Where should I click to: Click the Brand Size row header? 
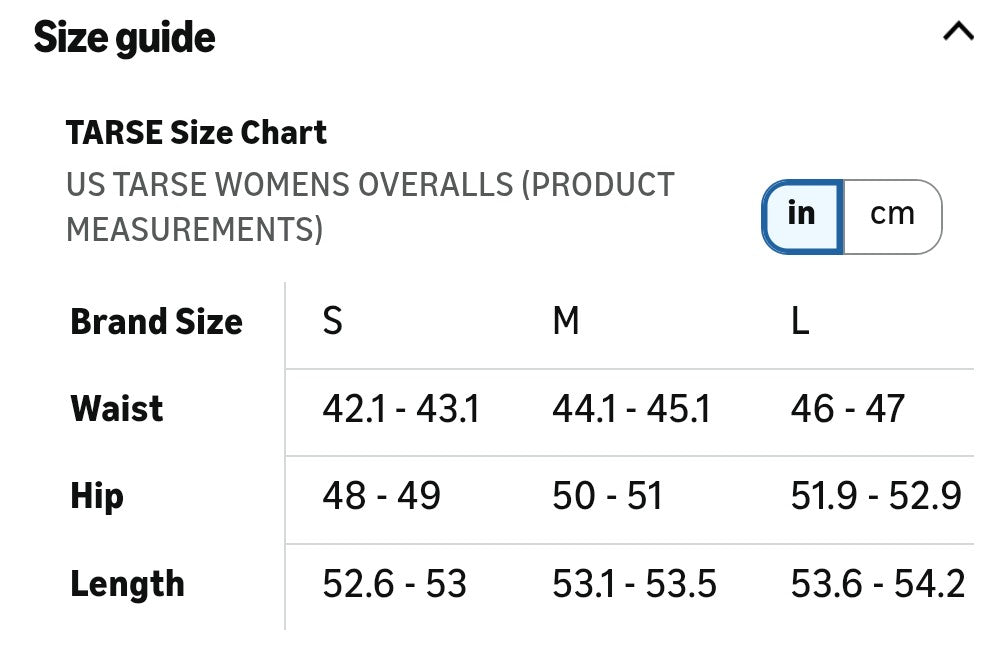(156, 322)
